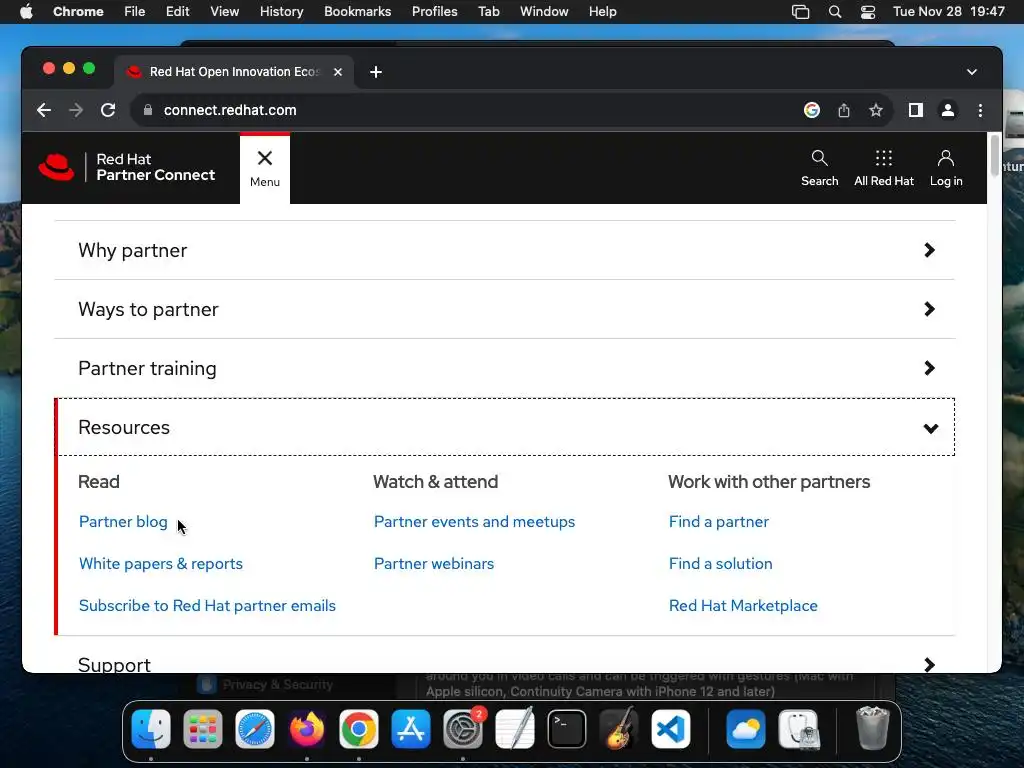Image resolution: width=1024 pixels, height=768 pixels.
Task: Collapse the Resources section chevron
Action: [x=931, y=428]
